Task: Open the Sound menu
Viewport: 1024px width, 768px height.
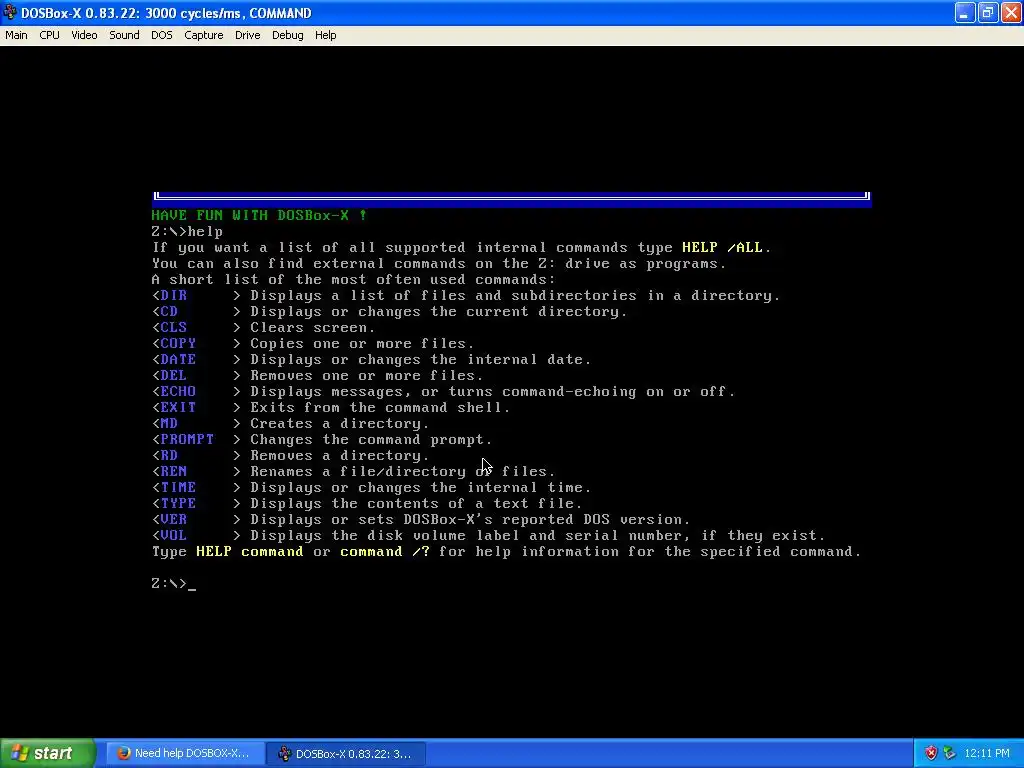Action: coord(124,35)
